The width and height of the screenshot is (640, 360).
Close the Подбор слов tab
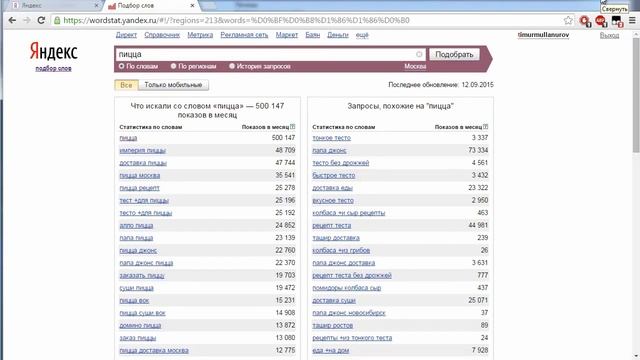tap(192, 6)
